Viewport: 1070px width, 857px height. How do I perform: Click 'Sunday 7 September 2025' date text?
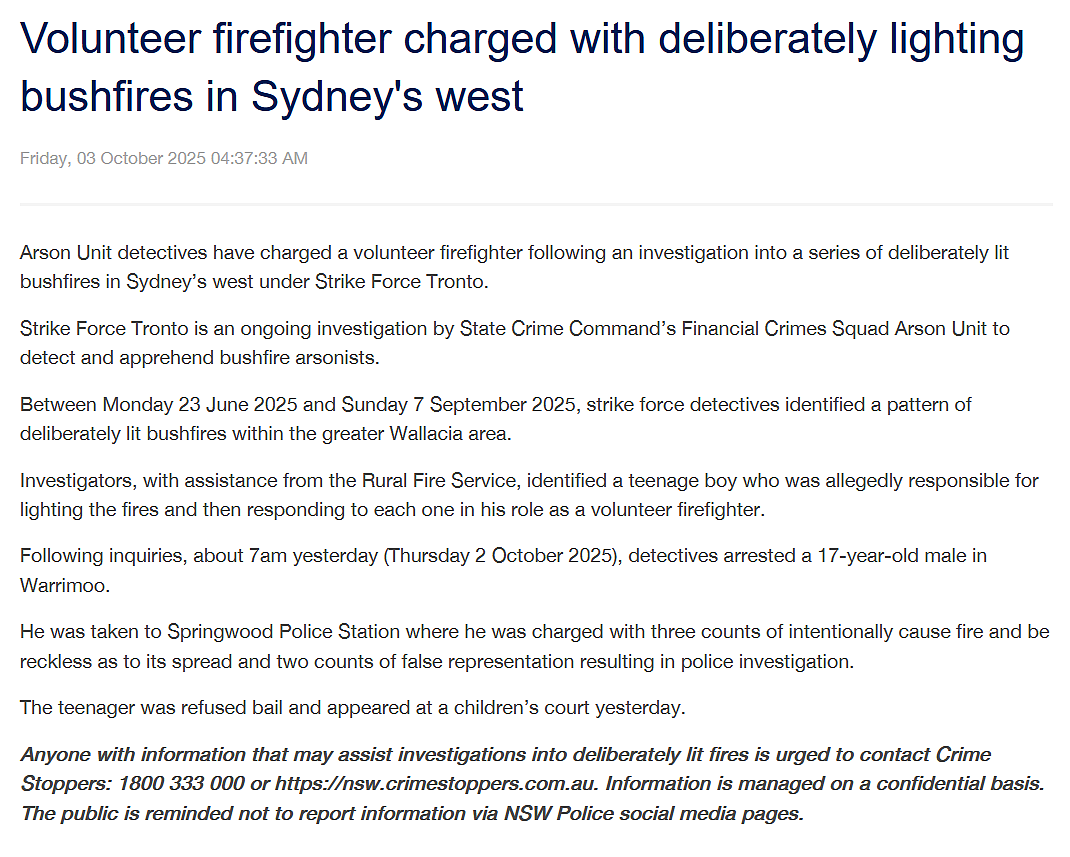[x=459, y=405]
